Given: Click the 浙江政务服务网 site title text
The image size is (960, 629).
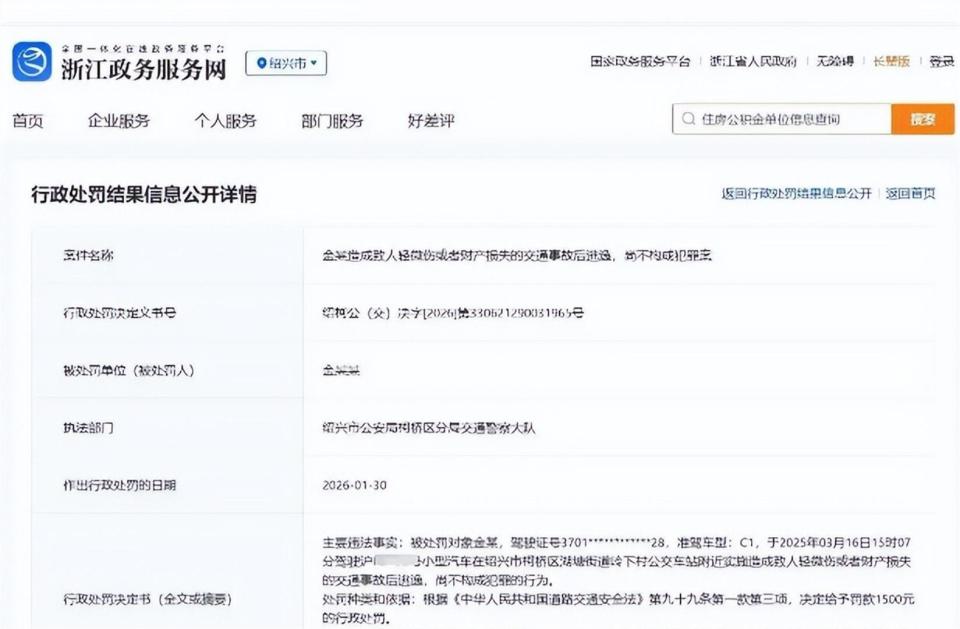Looking at the screenshot, I should click(x=144, y=69).
